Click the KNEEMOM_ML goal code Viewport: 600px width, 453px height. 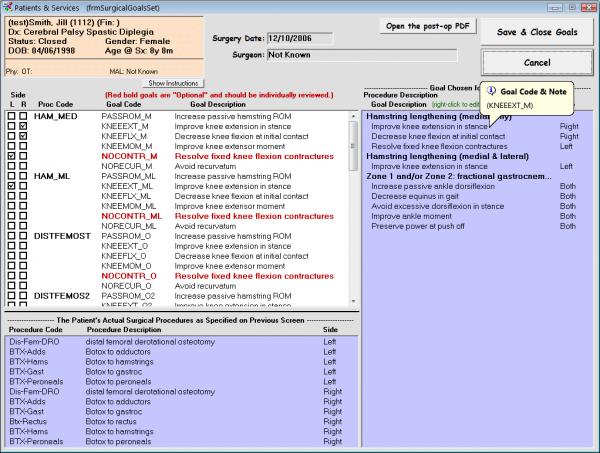click(129, 206)
